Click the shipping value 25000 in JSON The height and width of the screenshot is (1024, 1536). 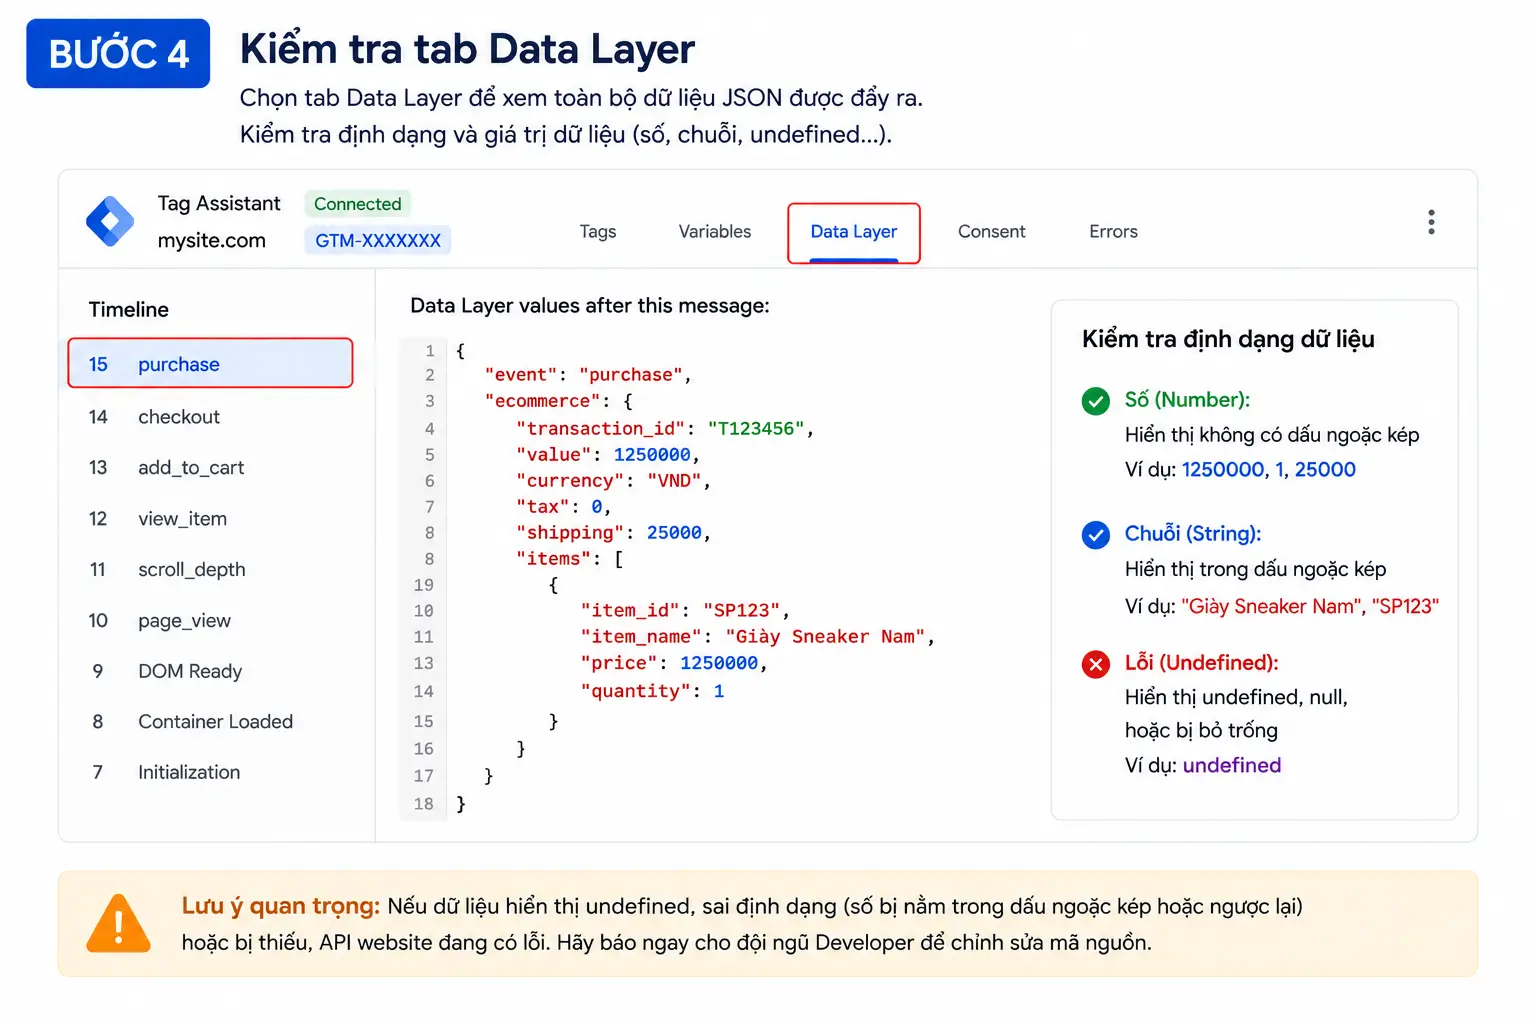(674, 533)
